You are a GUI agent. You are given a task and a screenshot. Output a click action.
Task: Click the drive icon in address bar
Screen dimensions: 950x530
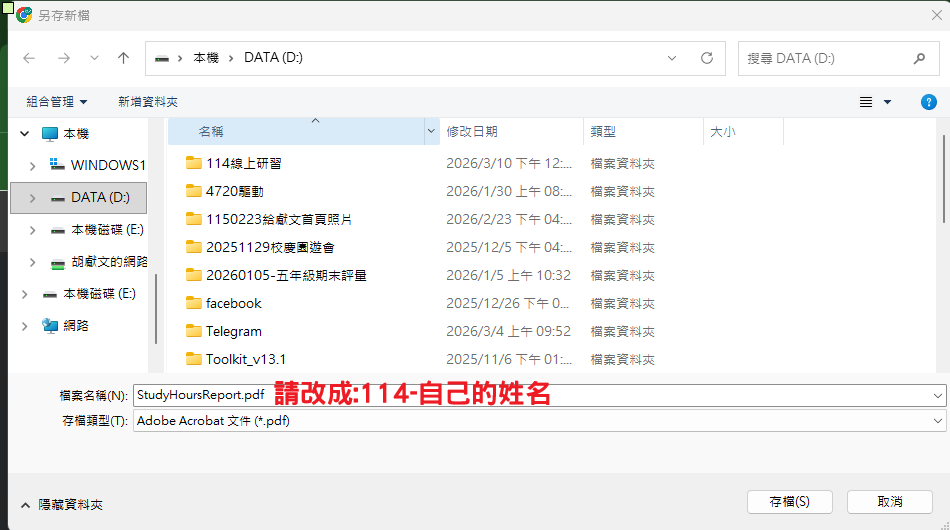[x=162, y=58]
